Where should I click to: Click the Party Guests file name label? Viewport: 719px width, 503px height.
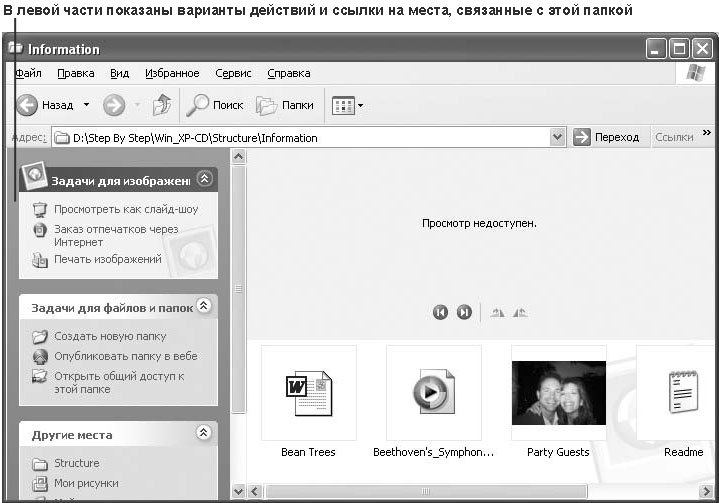[558, 452]
